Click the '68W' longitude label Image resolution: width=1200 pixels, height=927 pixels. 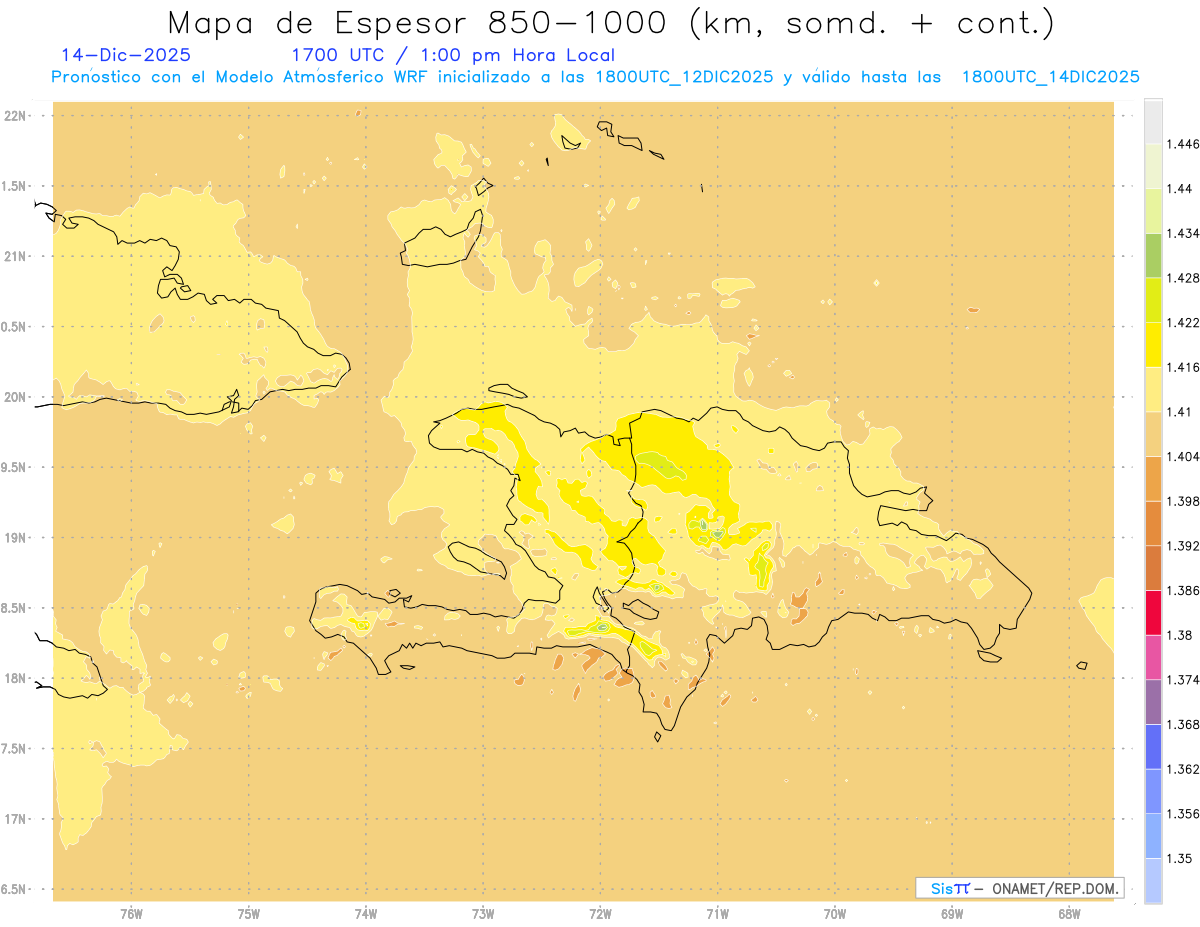point(1069,913)
